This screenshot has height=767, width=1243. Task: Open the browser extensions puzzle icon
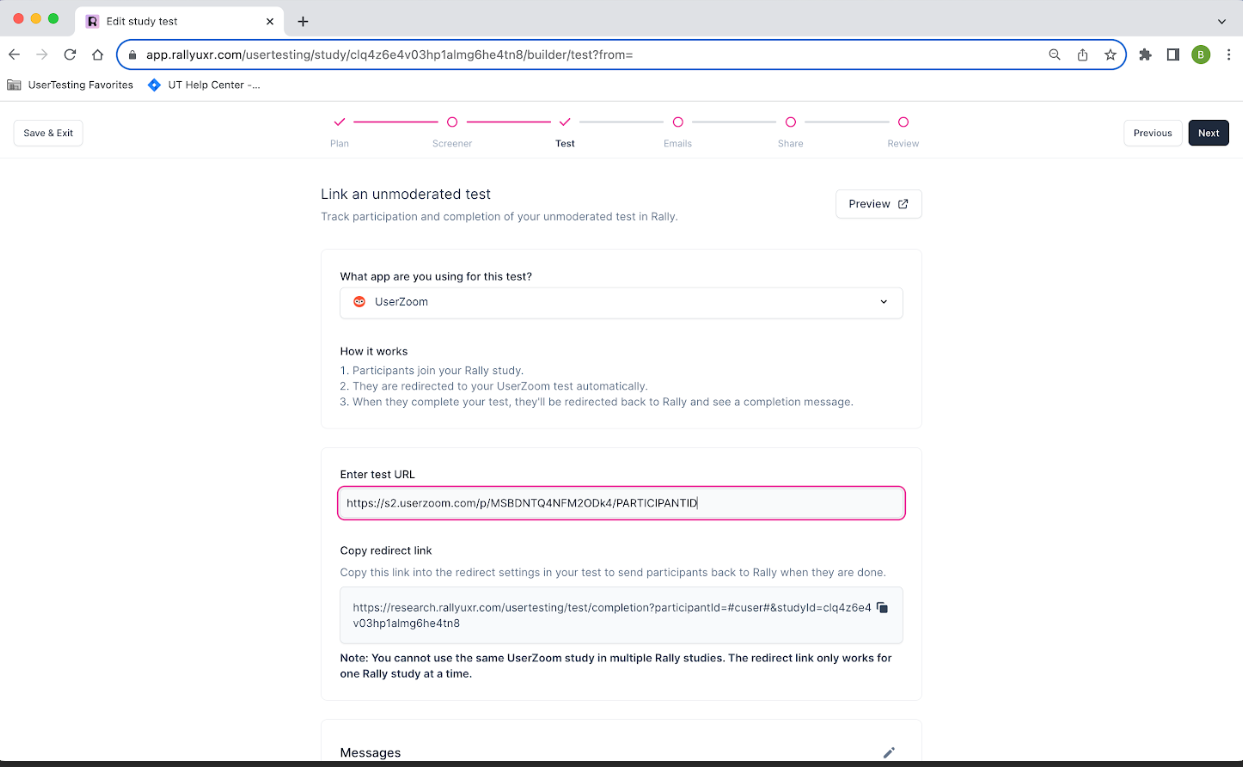1146,55
